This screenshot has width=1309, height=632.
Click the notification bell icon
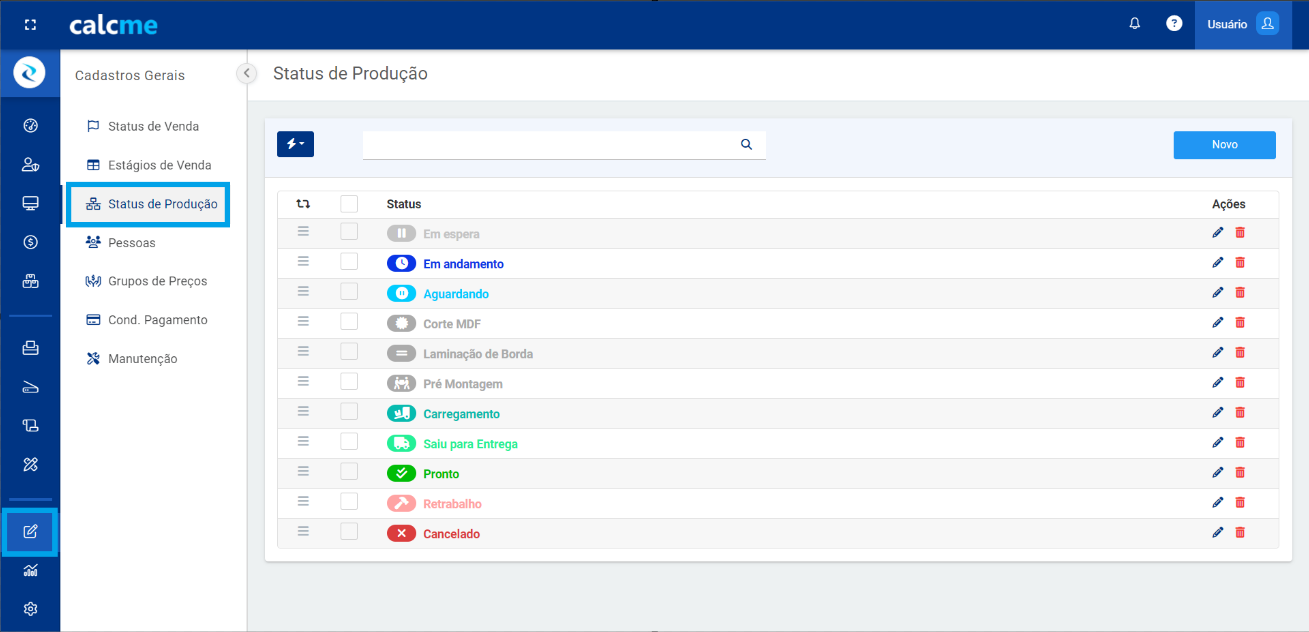(1134, 24)
